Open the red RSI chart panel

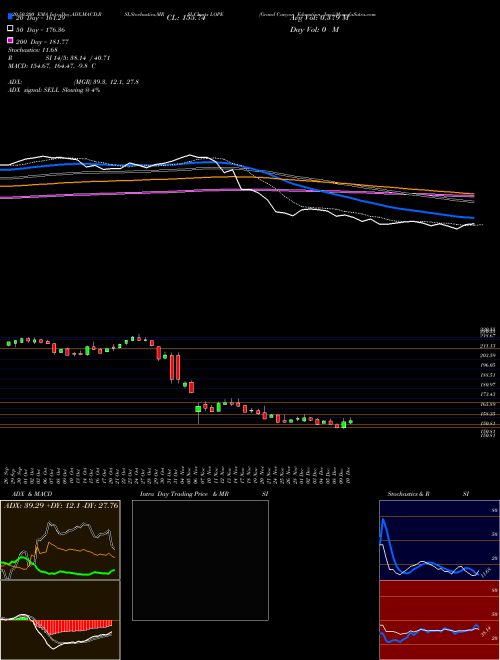tap(439, 620)
